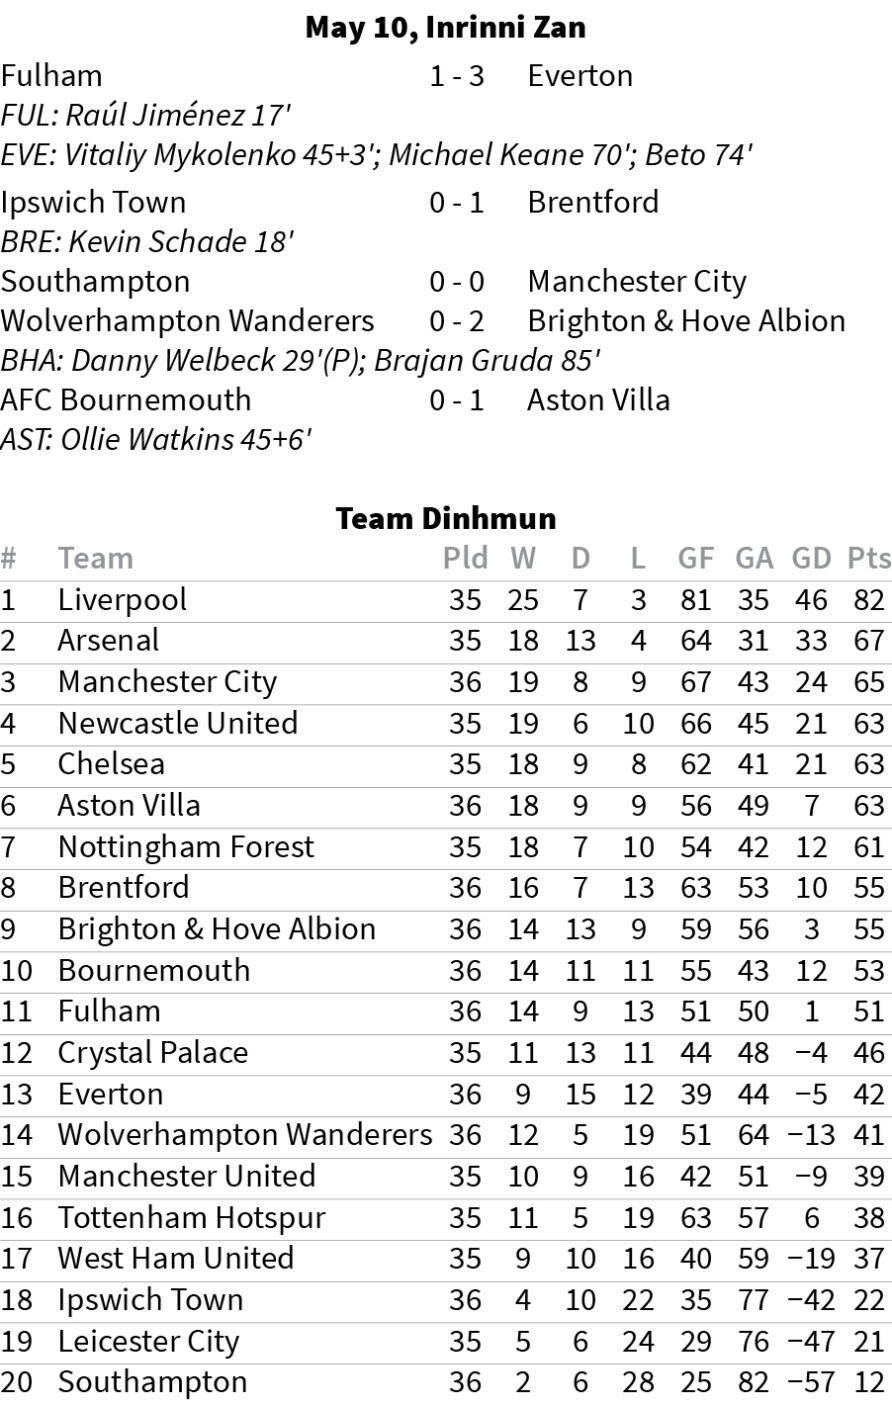892x1406 pixels.
Task: Select Fulham in the match results
Action: (x=51, y=76)
